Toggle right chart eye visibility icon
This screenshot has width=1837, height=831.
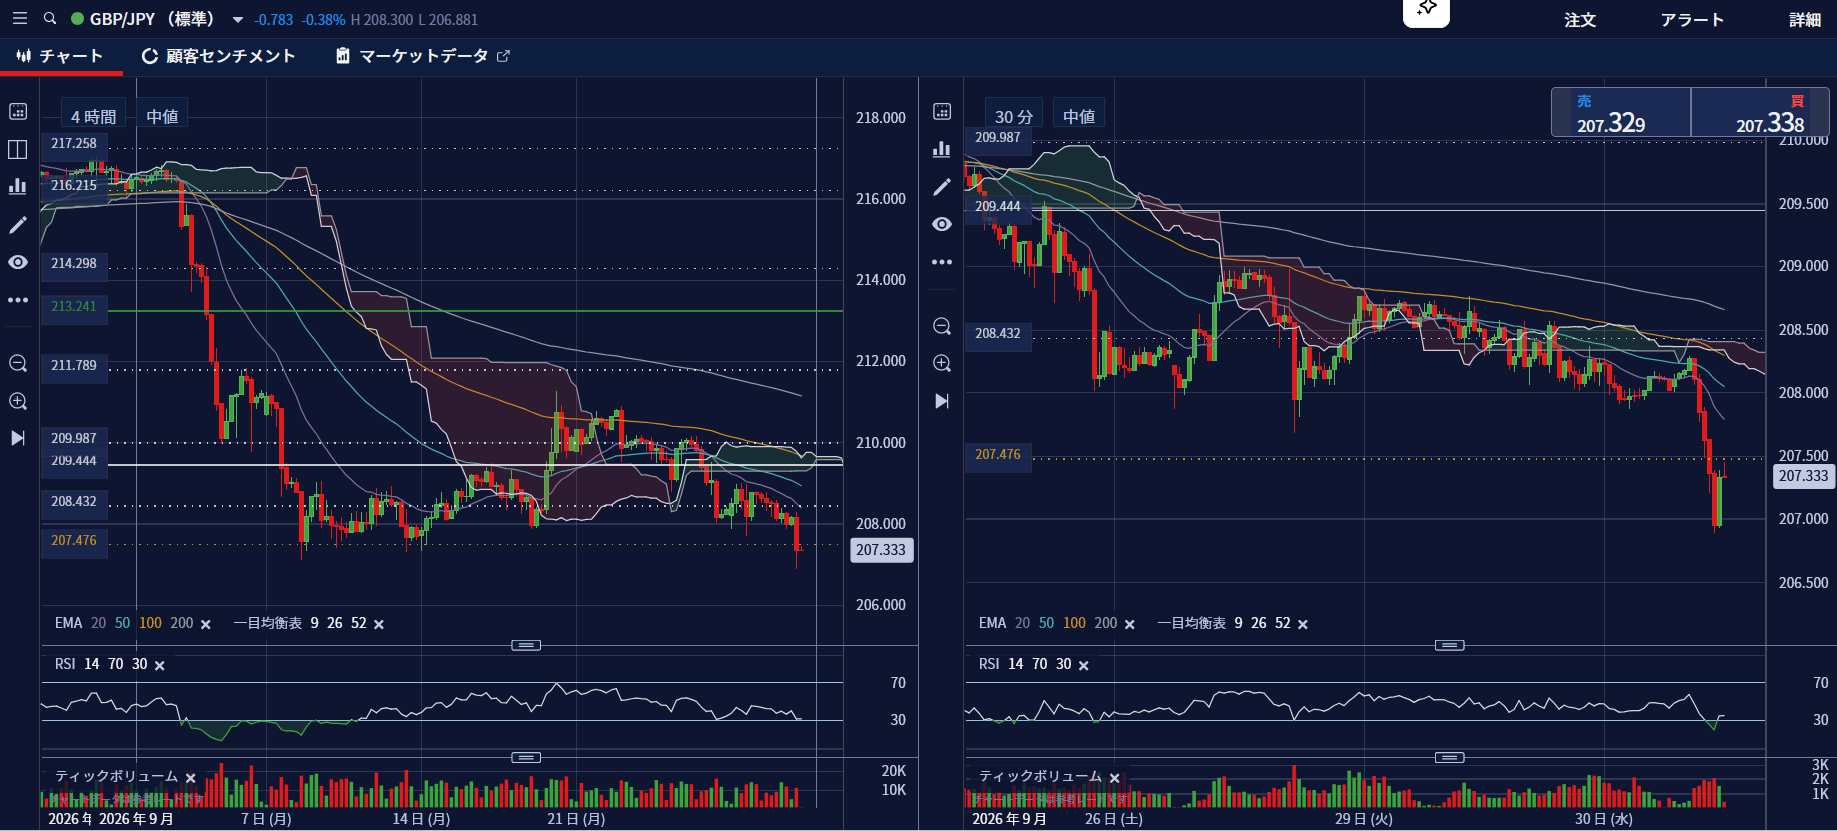point(942,224)
